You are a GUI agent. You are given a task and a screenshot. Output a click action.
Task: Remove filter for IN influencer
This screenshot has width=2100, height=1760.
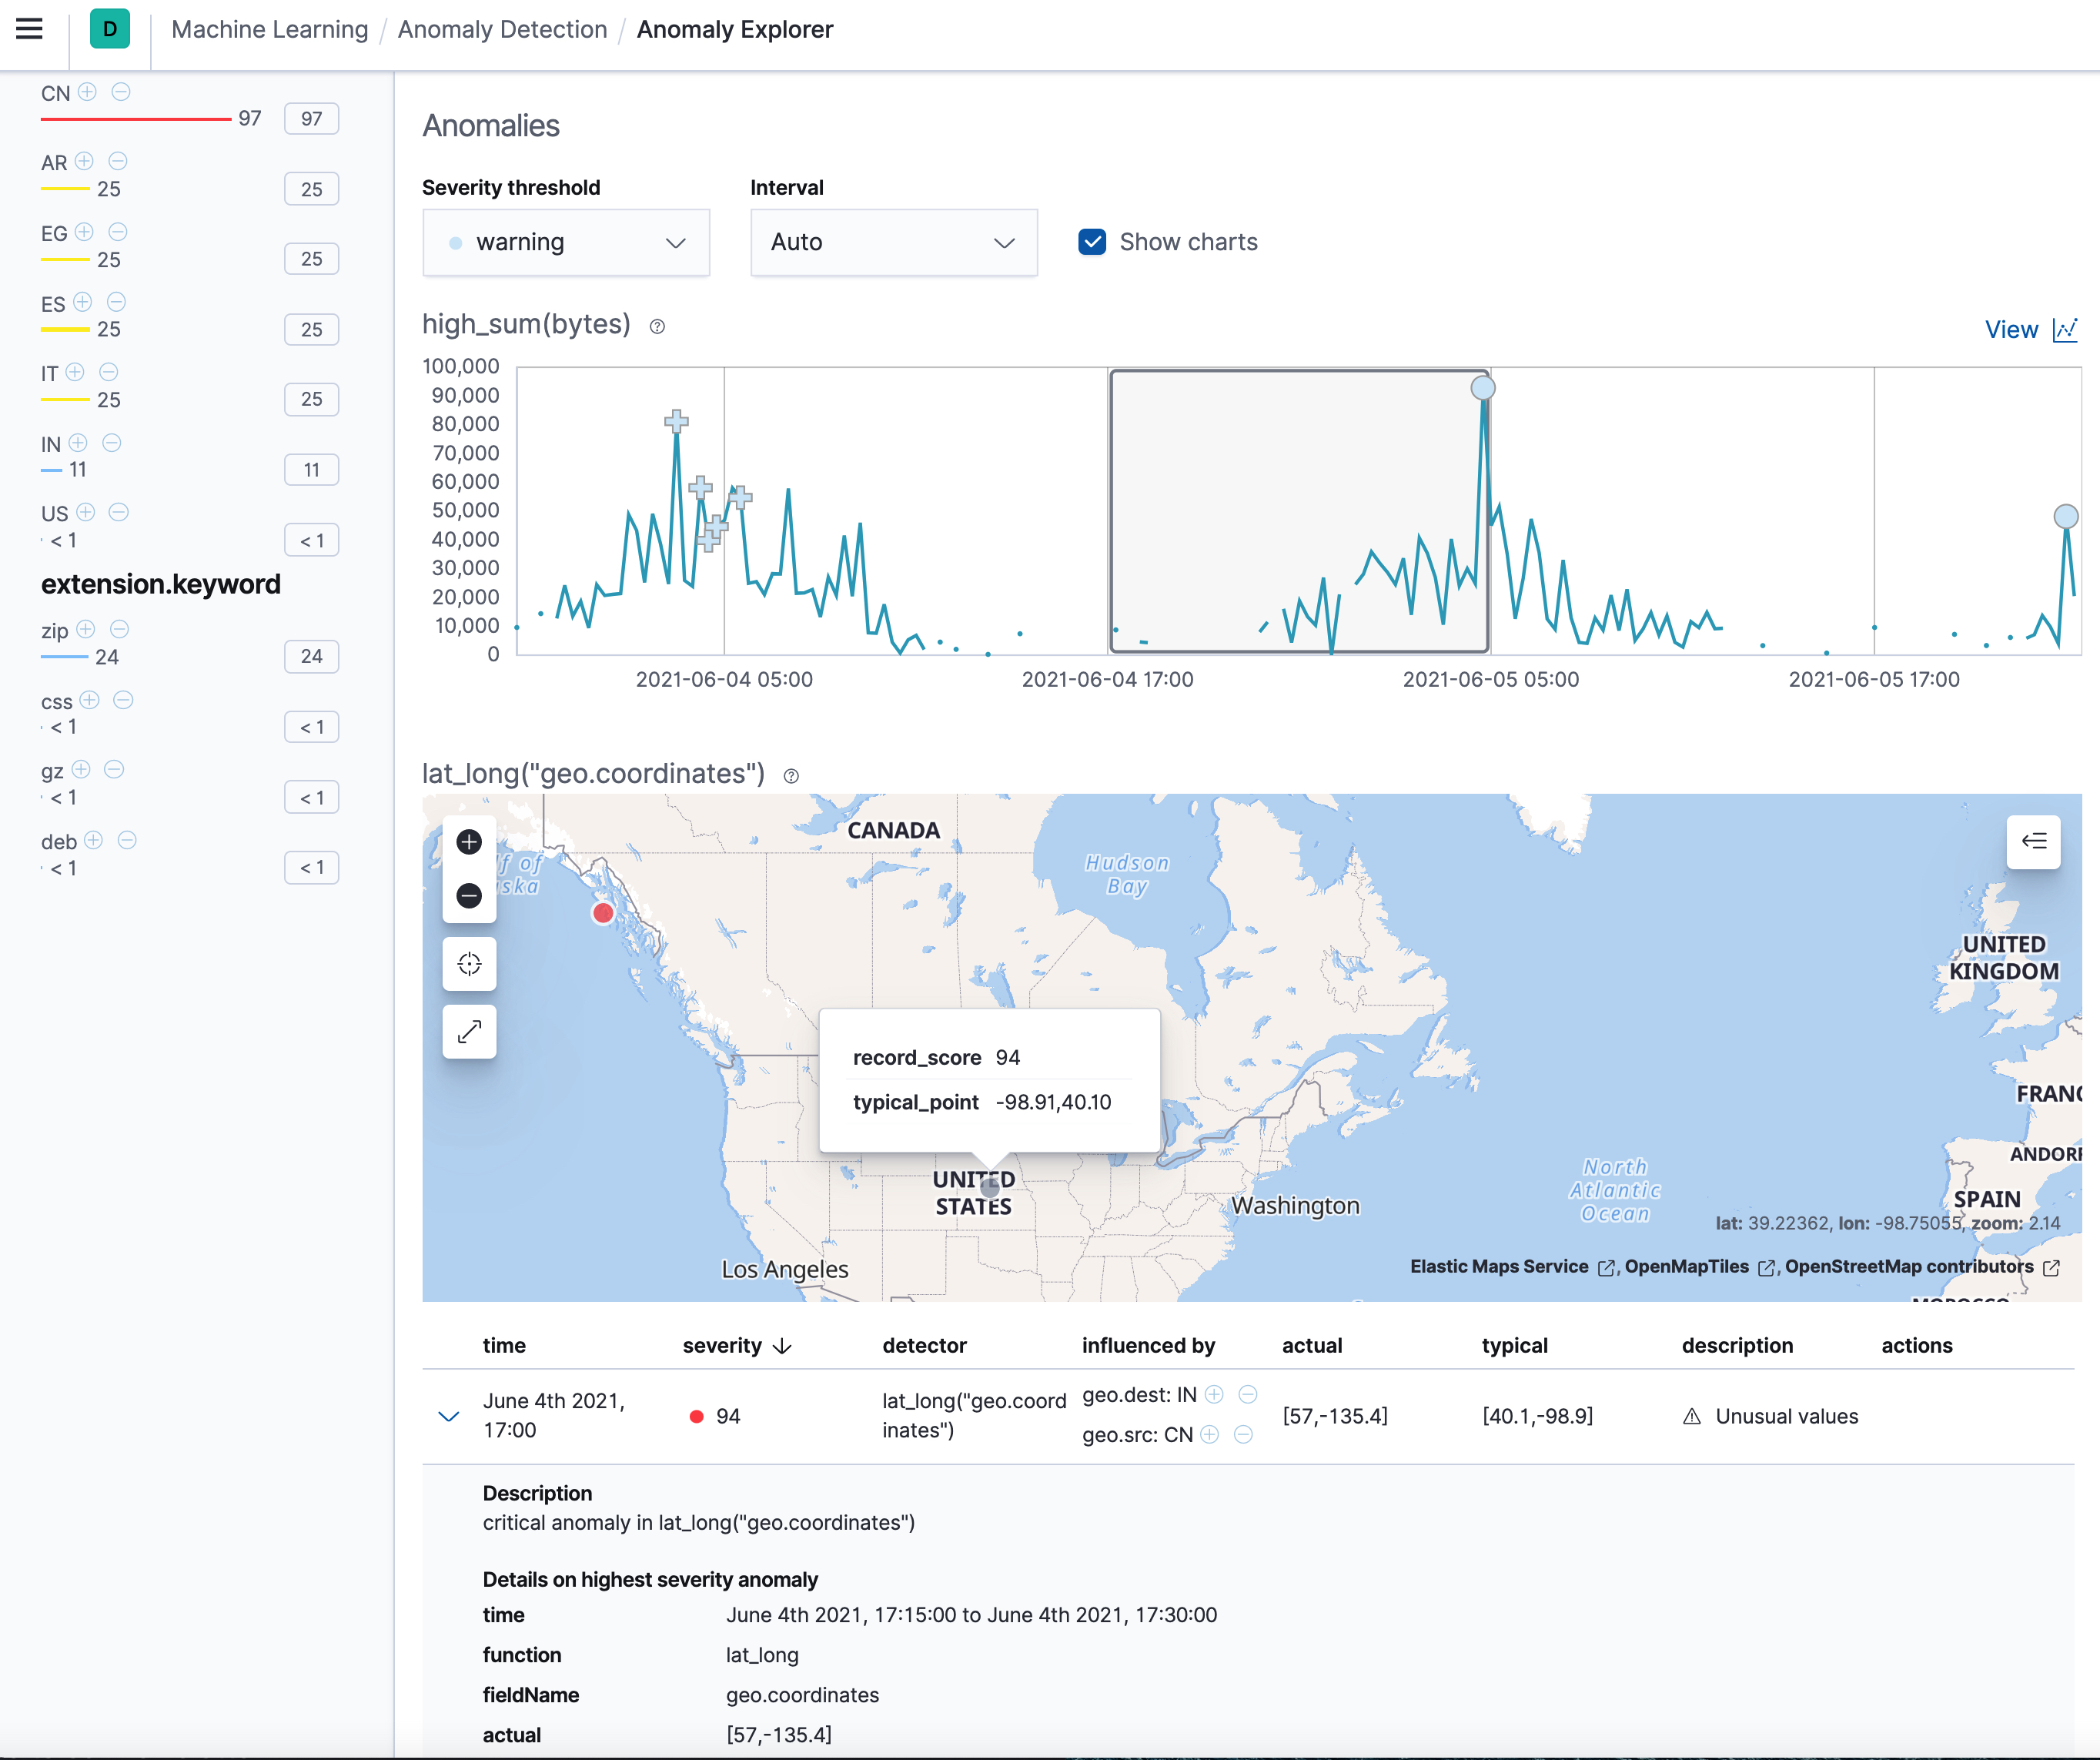(112, 442)
